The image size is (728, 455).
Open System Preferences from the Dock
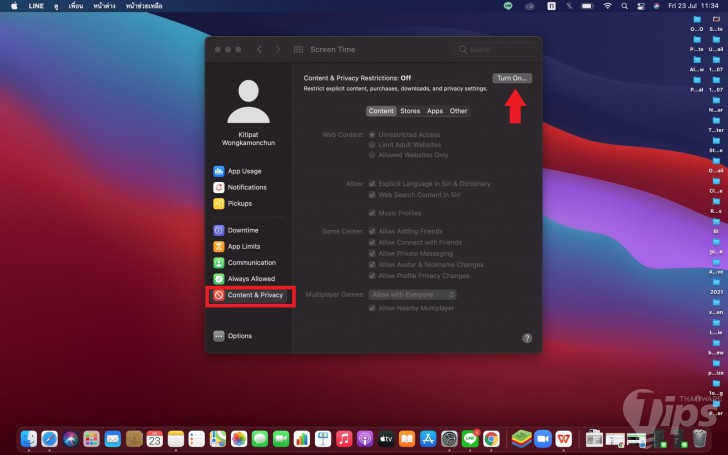pos(449,438)
